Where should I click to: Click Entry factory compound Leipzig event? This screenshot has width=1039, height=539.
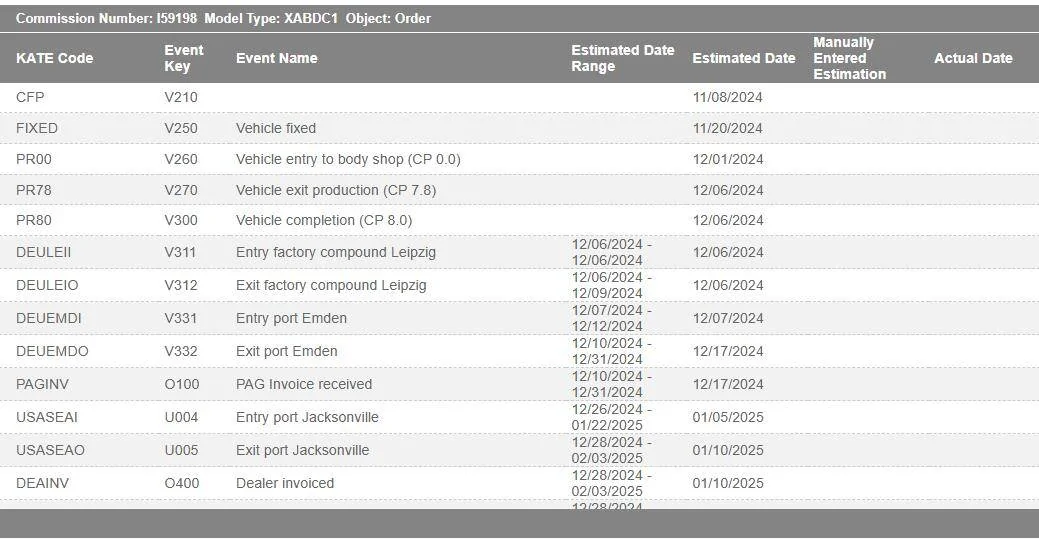(x=335, y=252)
